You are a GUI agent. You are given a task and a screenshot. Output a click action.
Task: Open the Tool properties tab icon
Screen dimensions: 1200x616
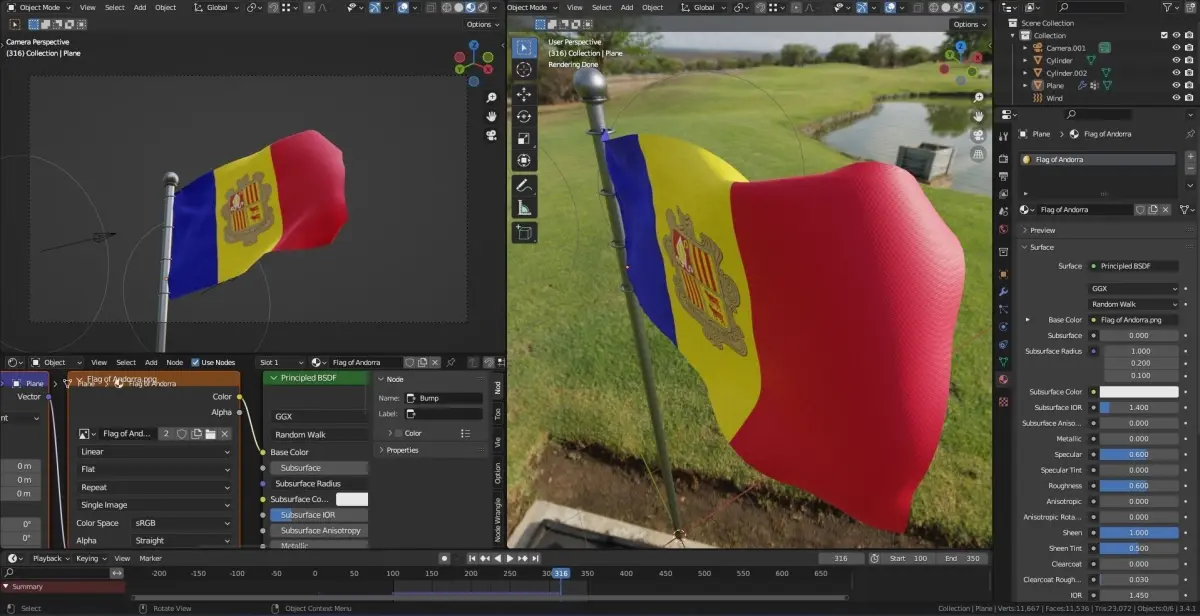(x=1004, y=139)
